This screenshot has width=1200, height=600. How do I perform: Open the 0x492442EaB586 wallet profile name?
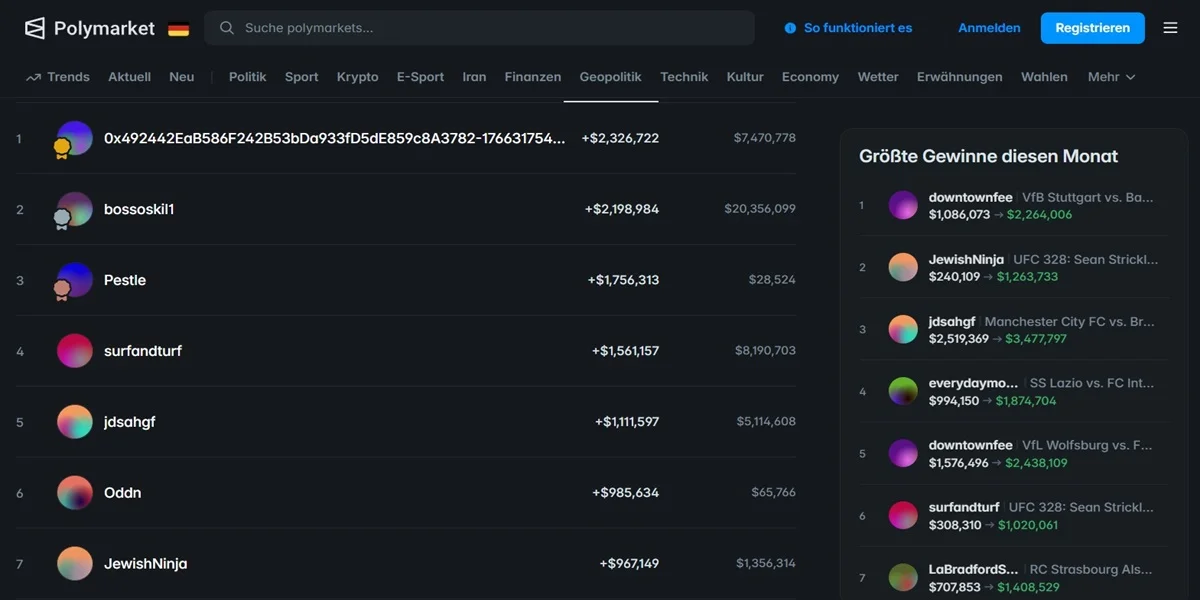[x=334, y=138]
